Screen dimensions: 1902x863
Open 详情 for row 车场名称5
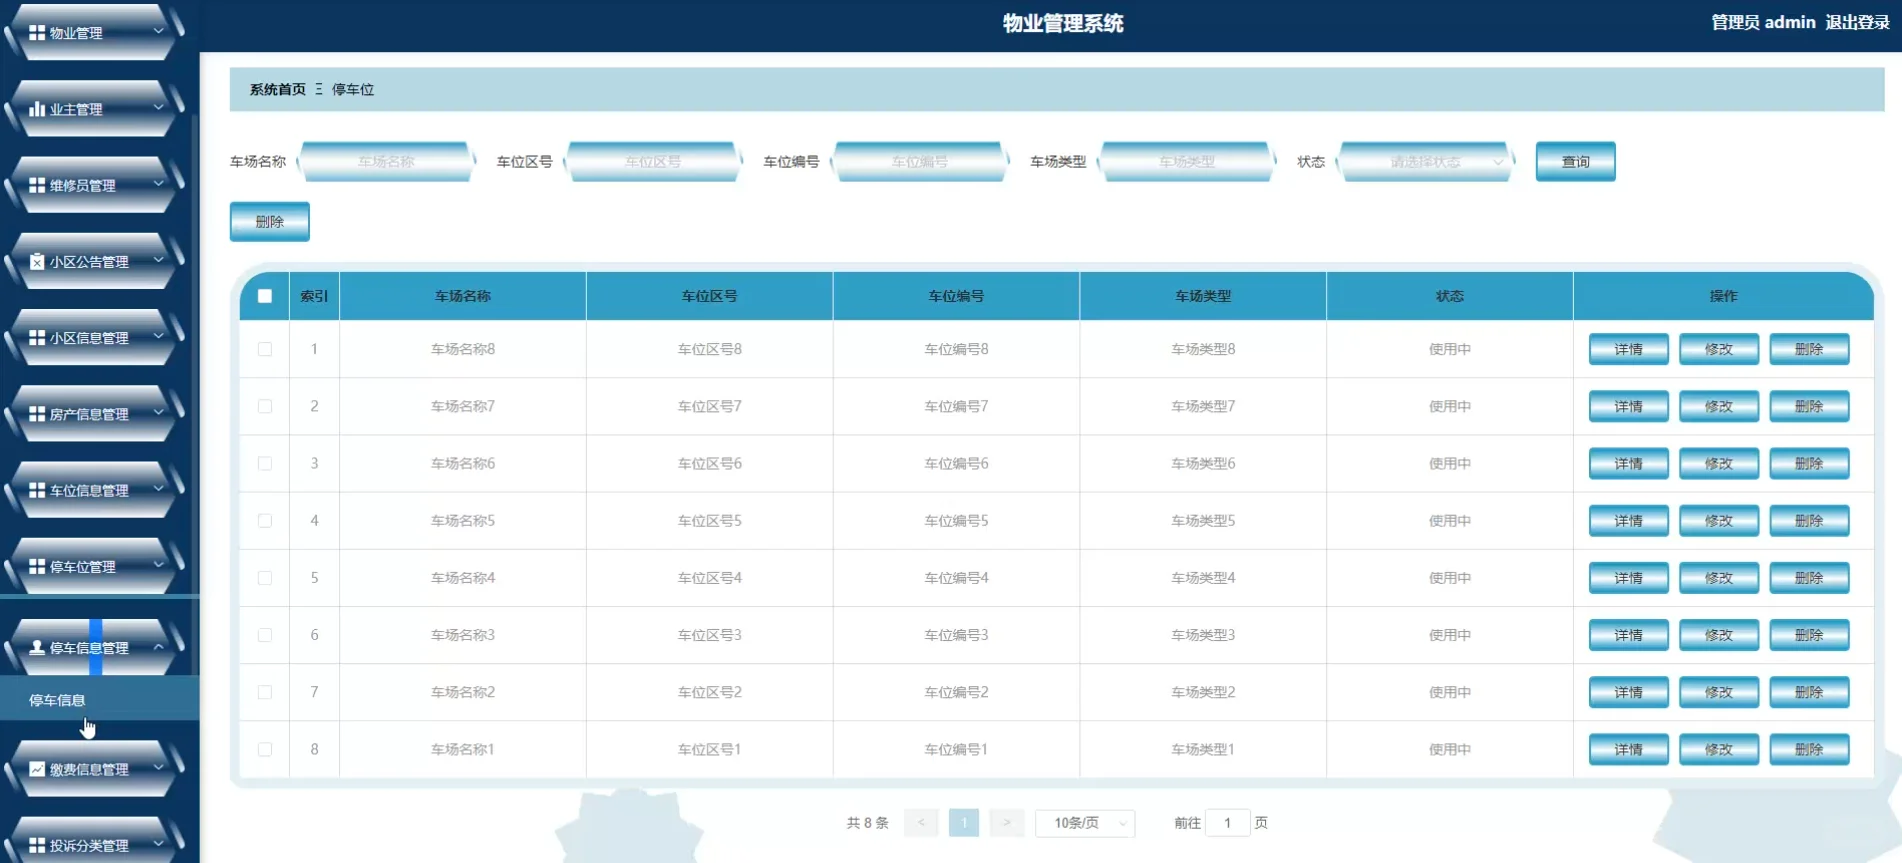click(x=1628, y=520)
